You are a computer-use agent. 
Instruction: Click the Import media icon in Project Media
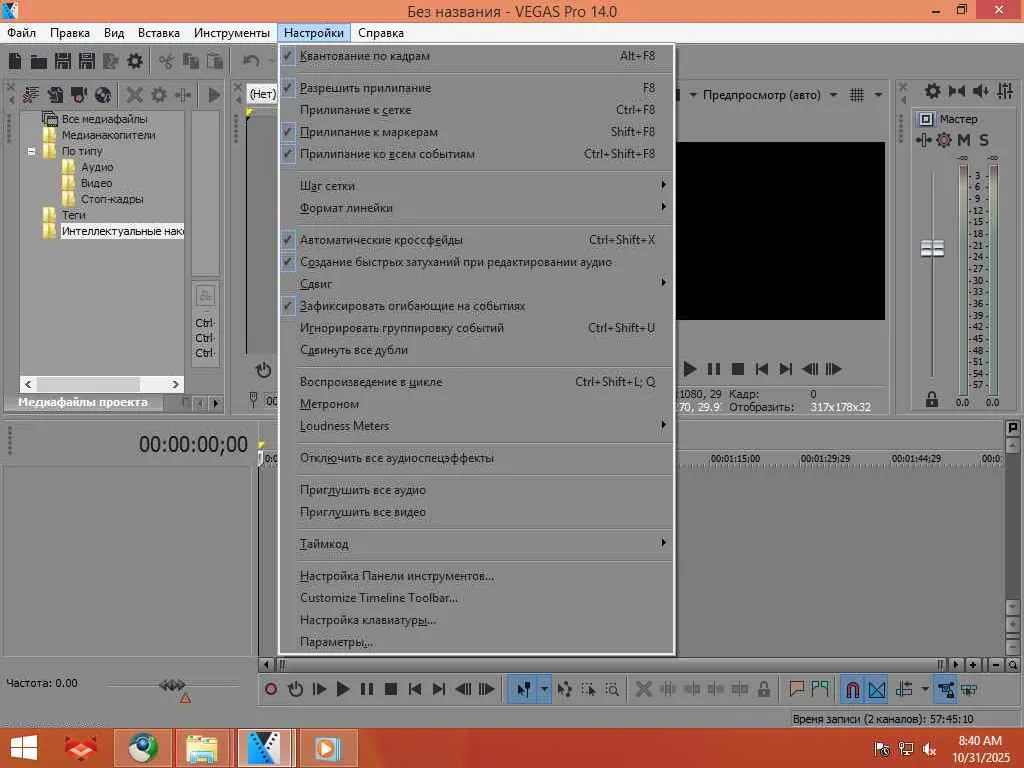tap(30, 95)
